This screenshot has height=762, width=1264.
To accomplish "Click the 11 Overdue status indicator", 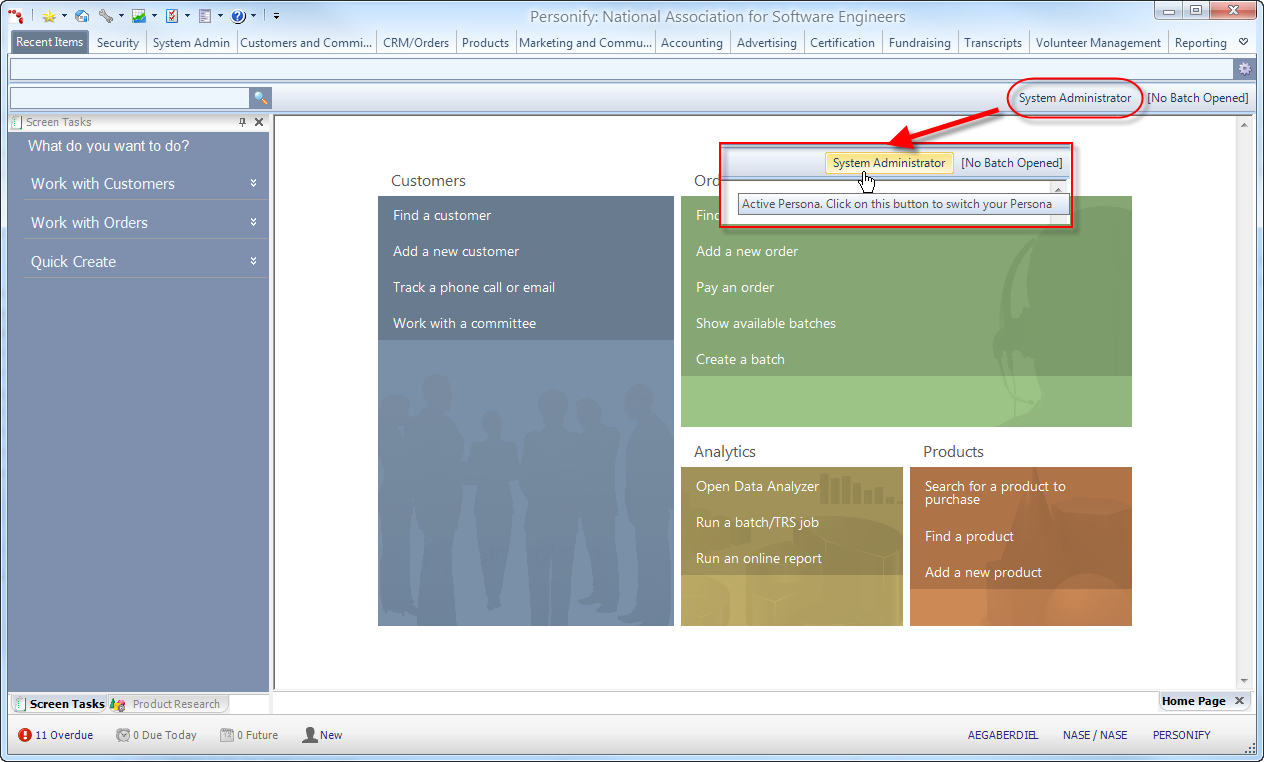I will [x=56, y=735].
